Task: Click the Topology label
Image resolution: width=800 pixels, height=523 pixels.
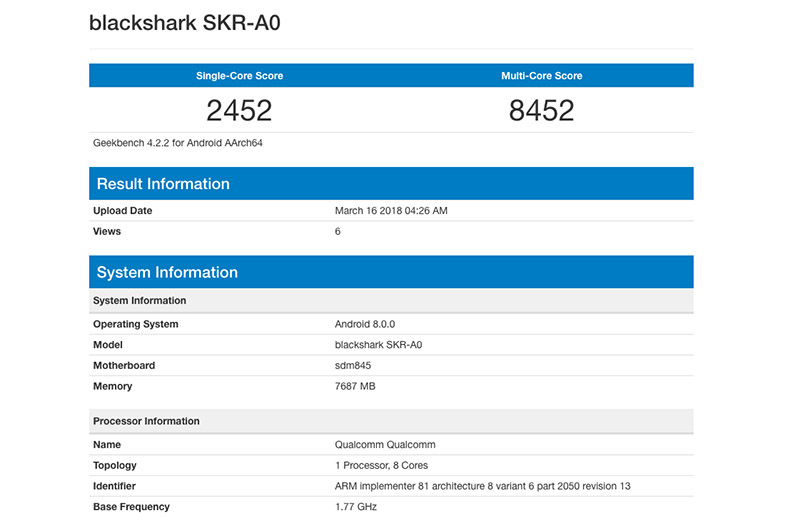Action: (x=115, y=465)
